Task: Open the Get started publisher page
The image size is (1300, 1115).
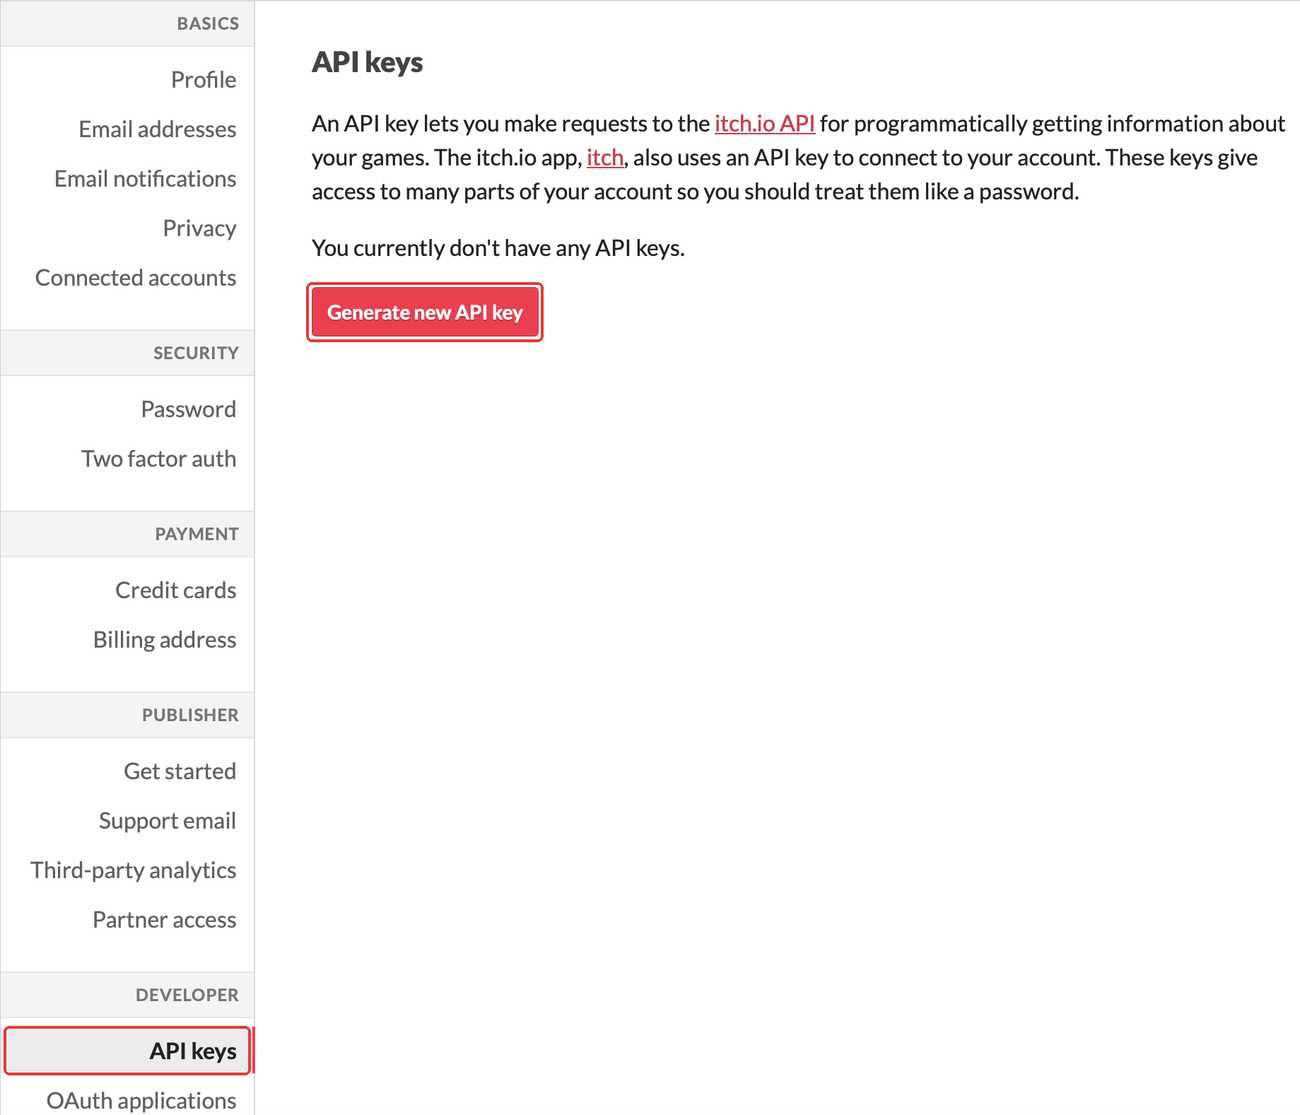Action: click(180, 771)
